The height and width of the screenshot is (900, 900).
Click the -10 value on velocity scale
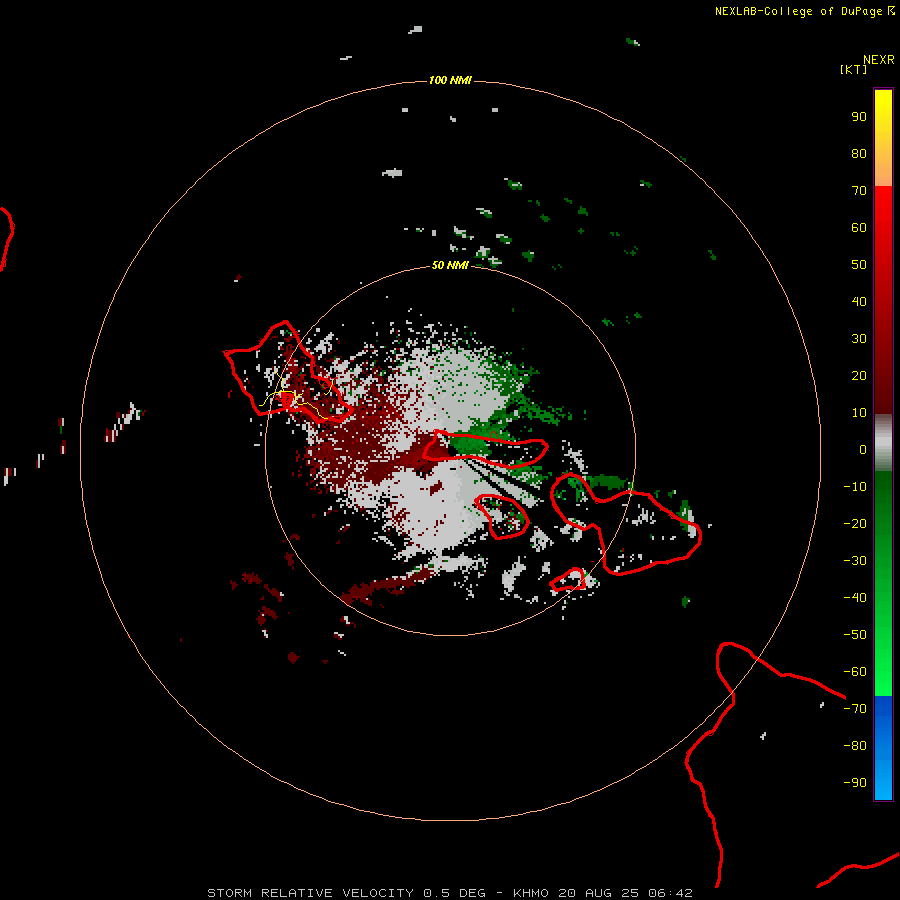coord(855,487)
